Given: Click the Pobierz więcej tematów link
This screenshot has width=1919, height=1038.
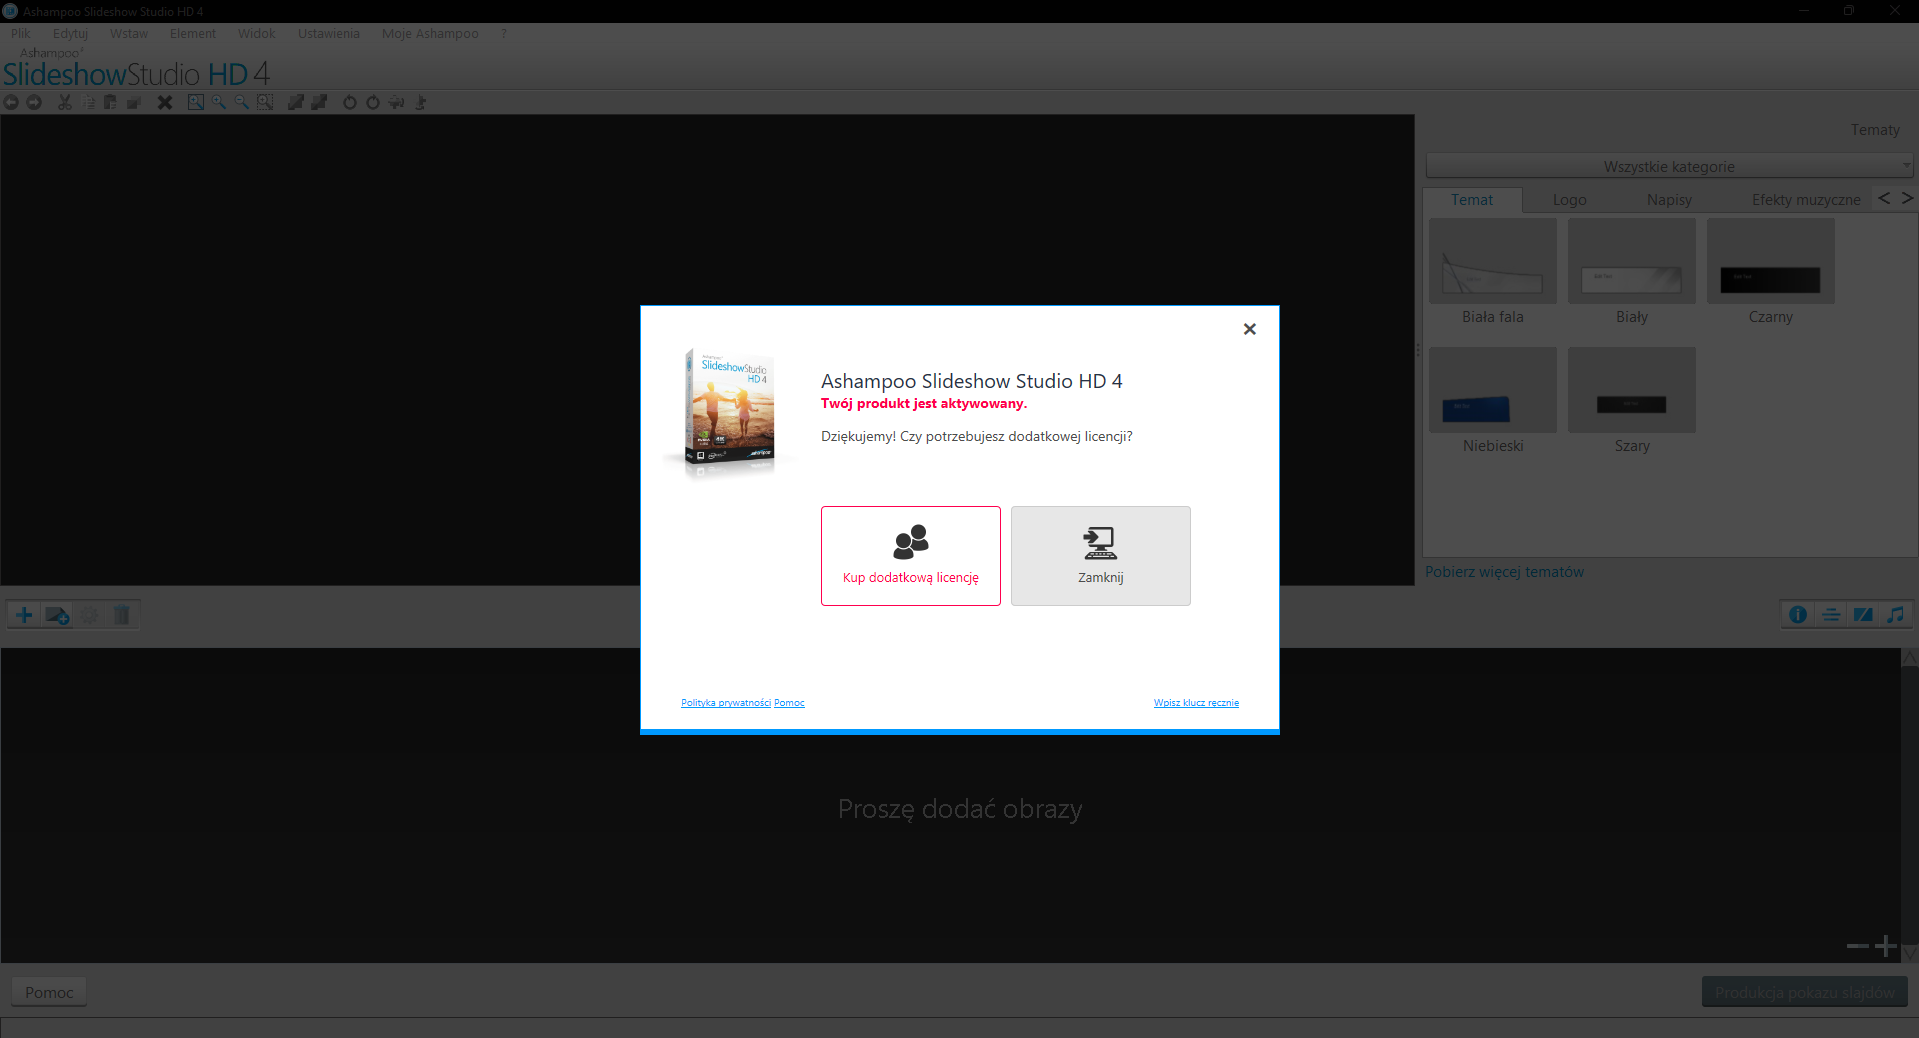Looking at the screenshot, I should tap(1504, 572).
